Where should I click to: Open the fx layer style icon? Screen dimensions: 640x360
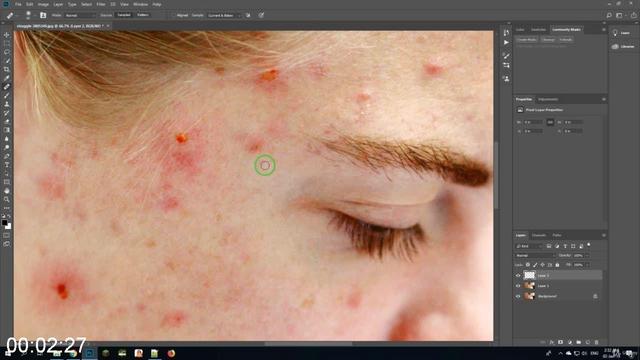pyautogui.click(x=551, y=342)
